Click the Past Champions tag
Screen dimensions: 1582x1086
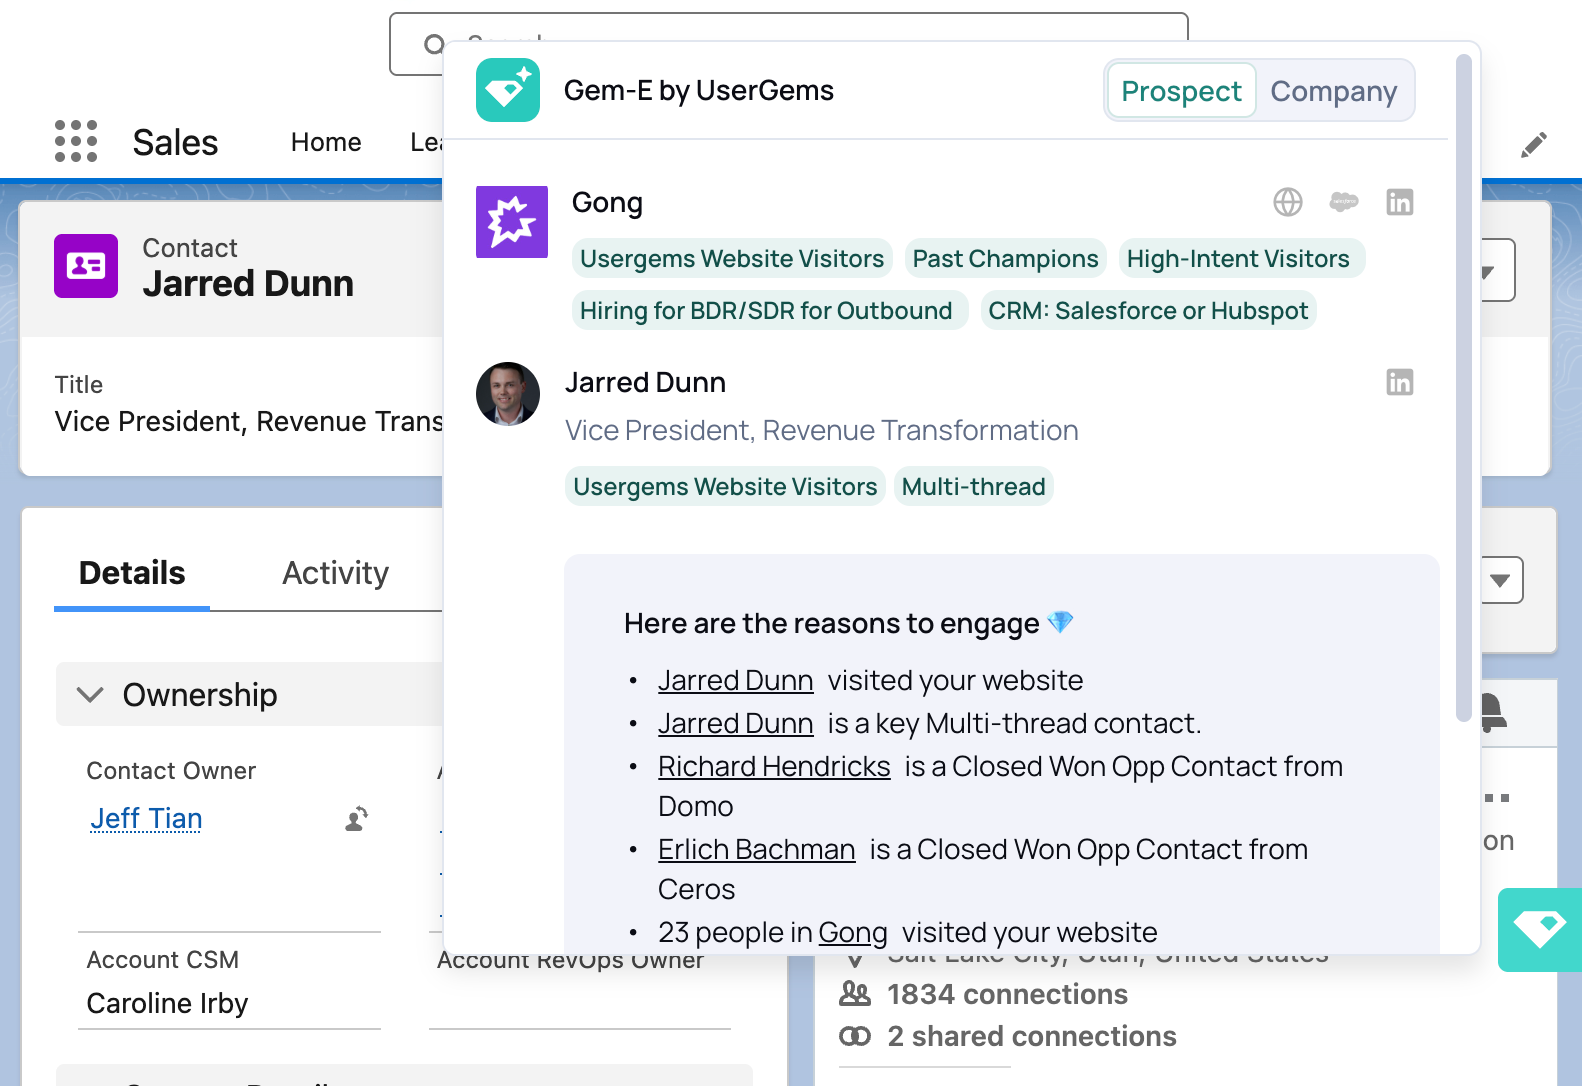(1005, 258)
